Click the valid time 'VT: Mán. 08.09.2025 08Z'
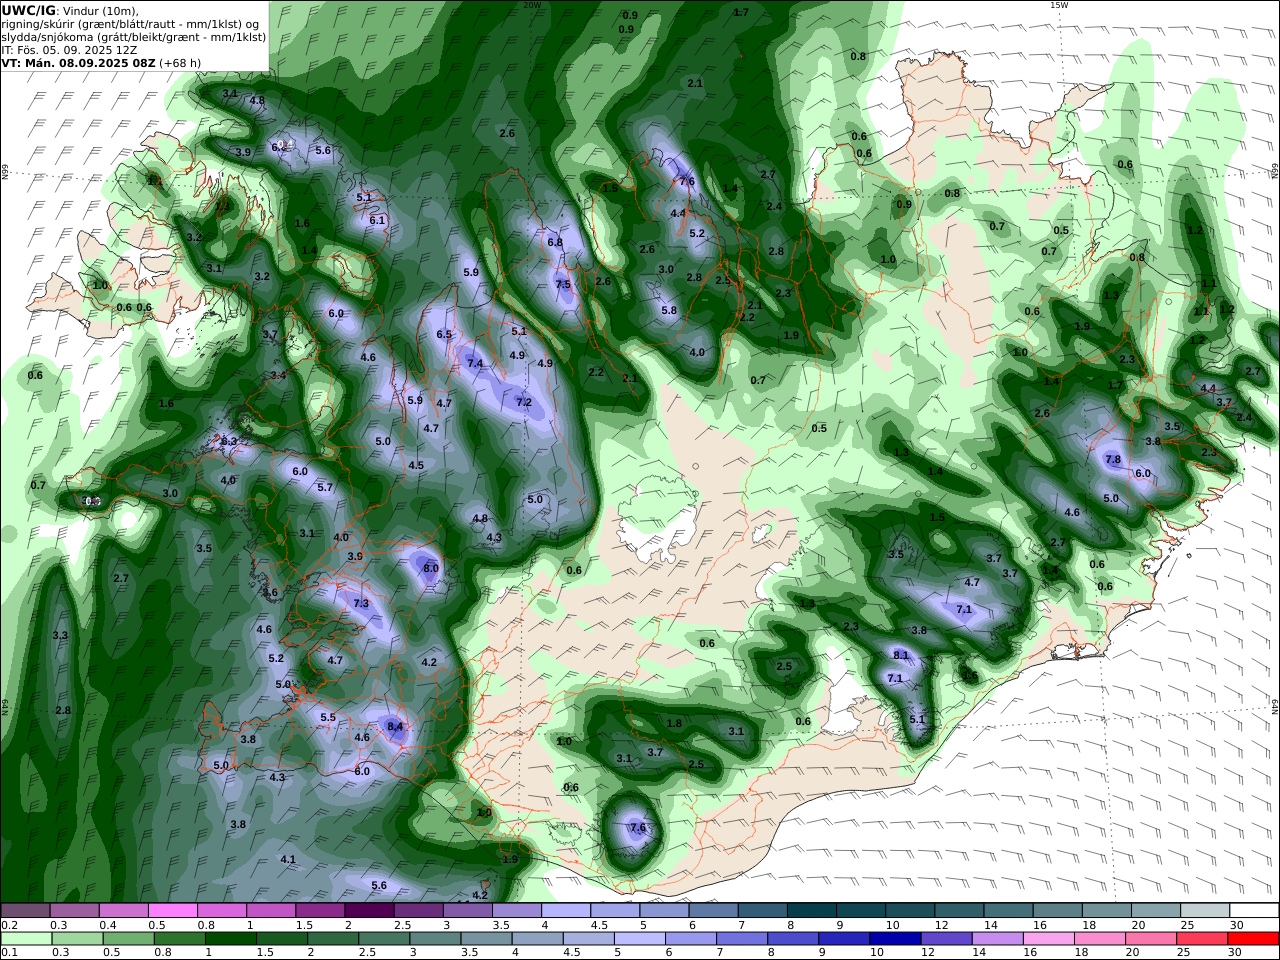 (79, 63)
